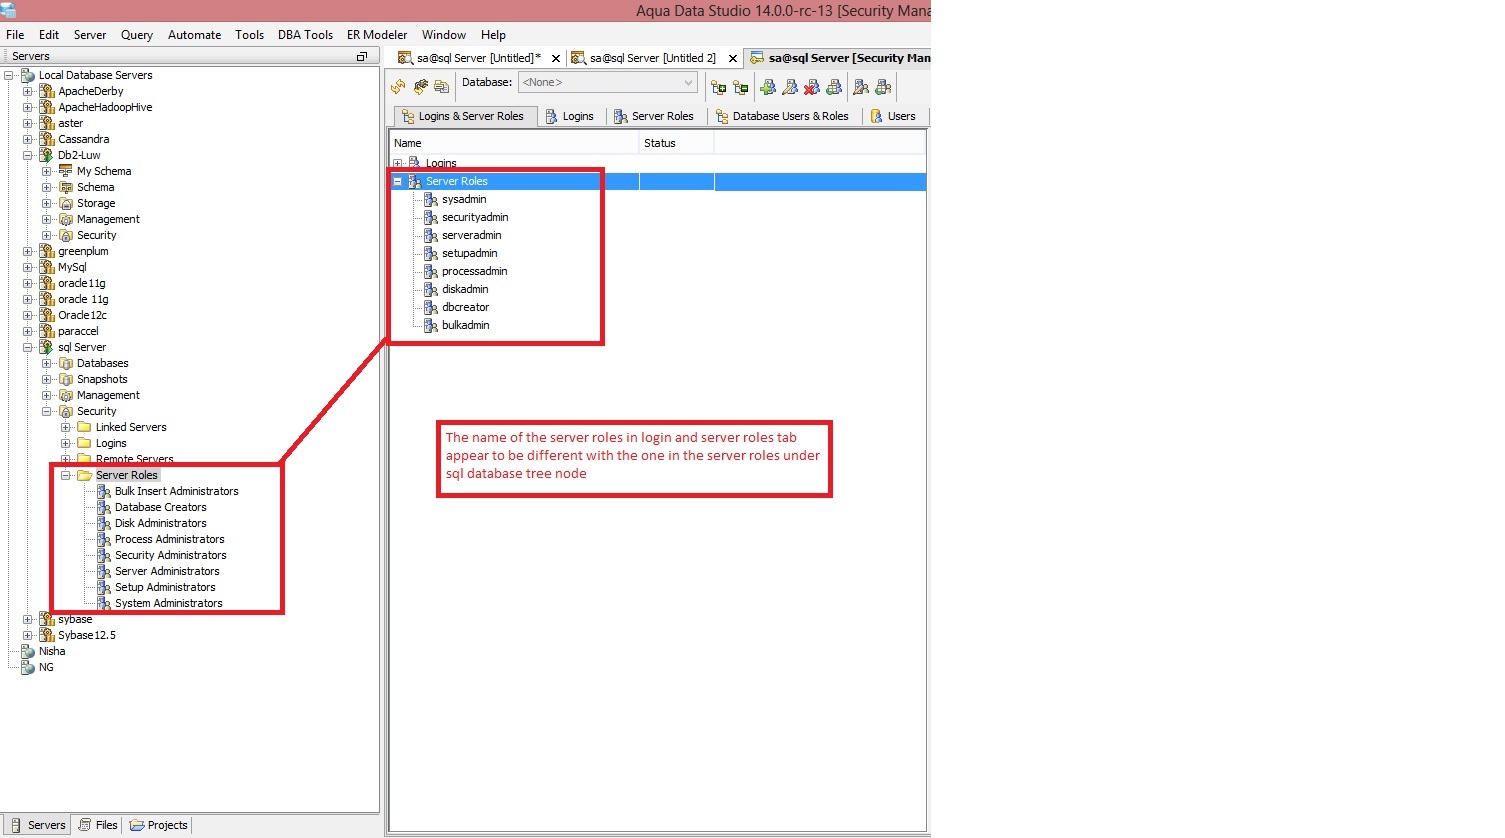Click the sysadmin role icon
The height and width of the screenshot is (838, 1505).
click(x=431, y=199)
